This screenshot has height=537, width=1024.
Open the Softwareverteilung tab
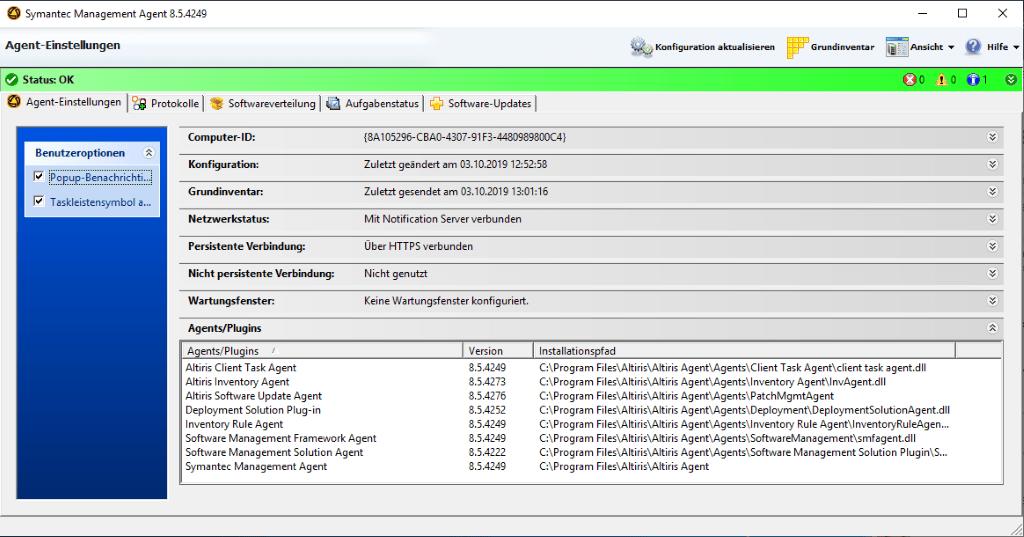[263, 103]
